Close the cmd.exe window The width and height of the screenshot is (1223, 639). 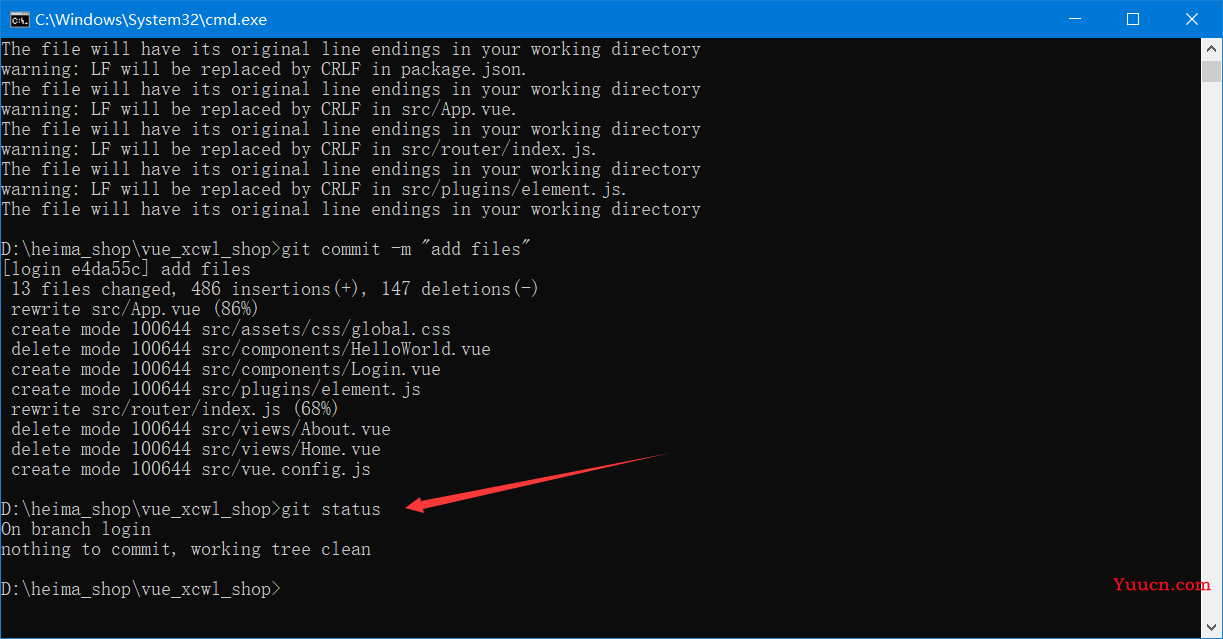pyautogui.click(x=1191, y=19)
